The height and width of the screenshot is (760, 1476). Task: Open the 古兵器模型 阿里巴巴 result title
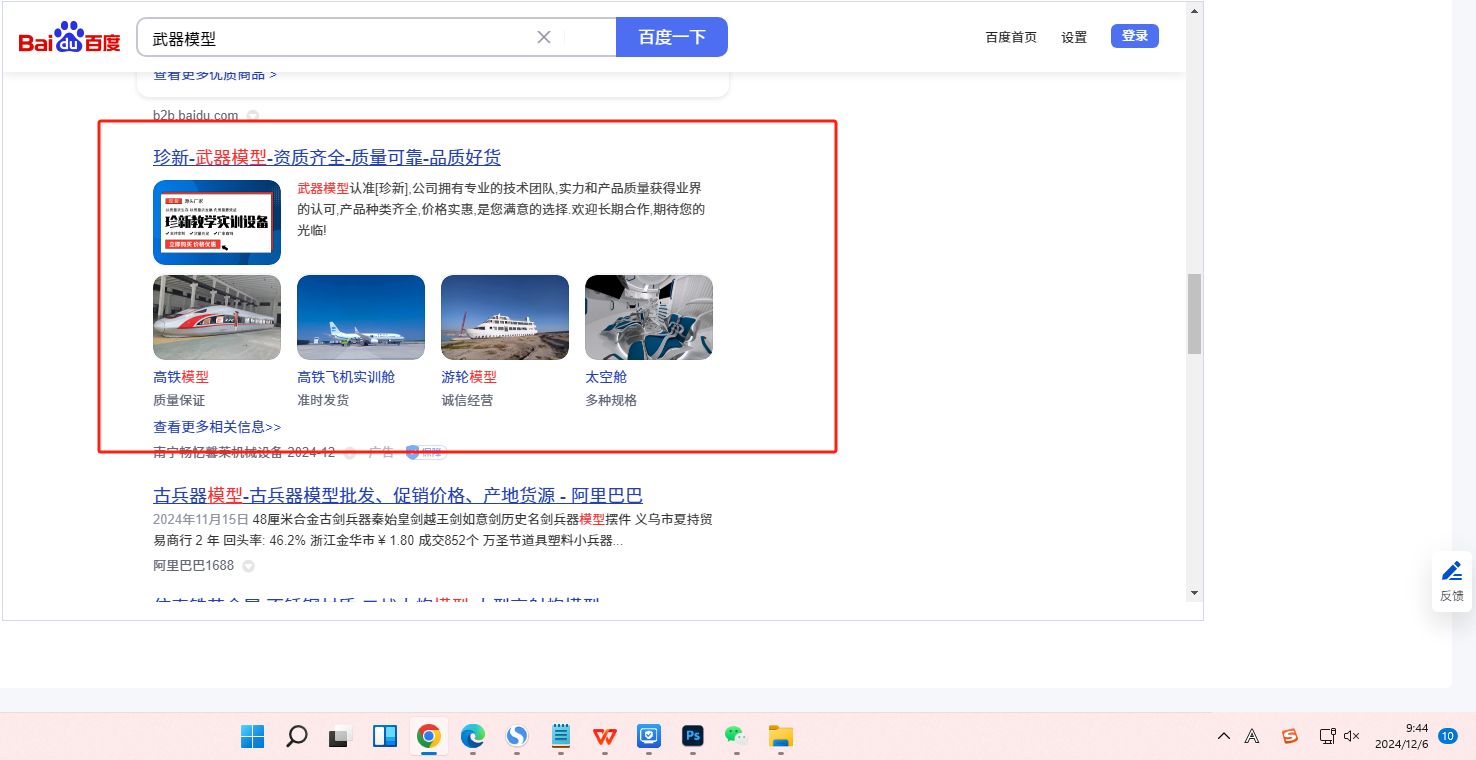click(x=398, y=495)
